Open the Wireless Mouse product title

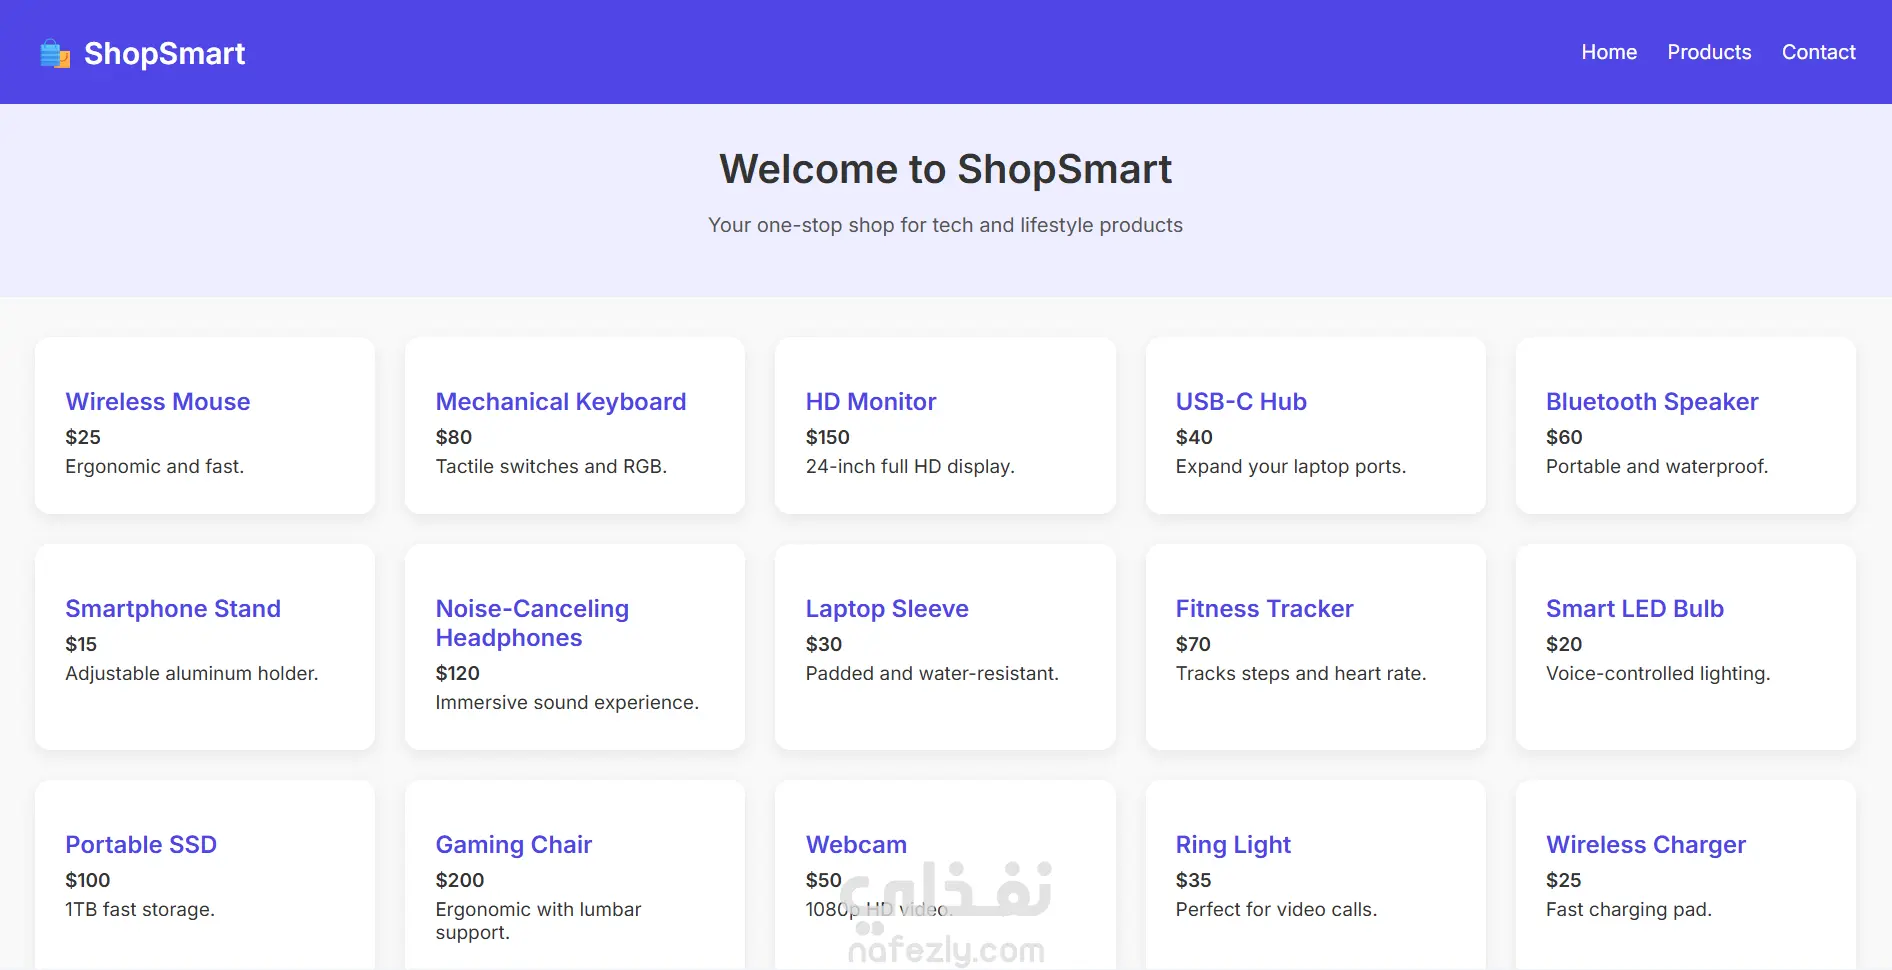point(157,402)
